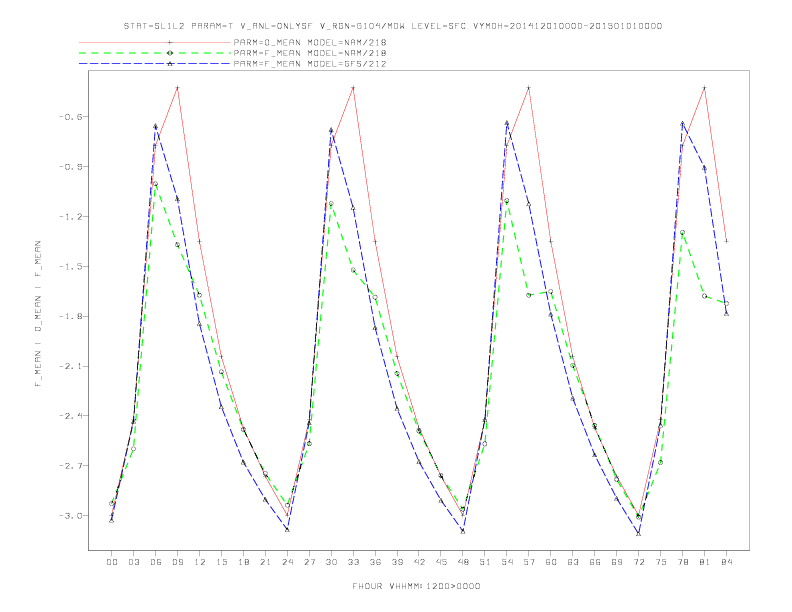Click x-axis forecast hour label 69
Viewport: 792px width, 612px height.
pyautogui.click(x=617, y=562)
